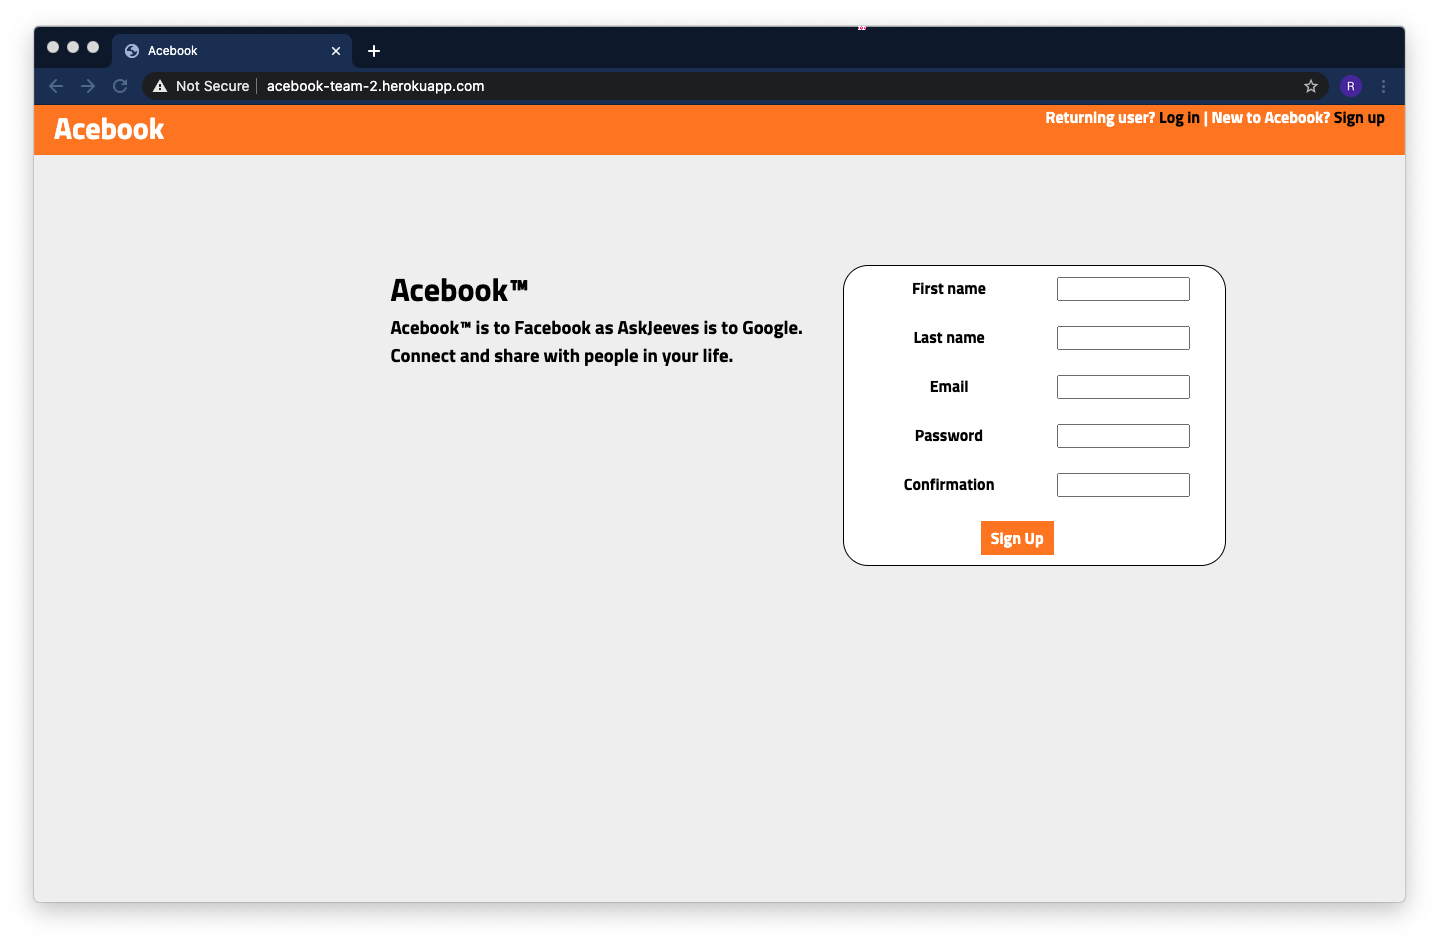Focus the First name field

[x=1123, y=289]
